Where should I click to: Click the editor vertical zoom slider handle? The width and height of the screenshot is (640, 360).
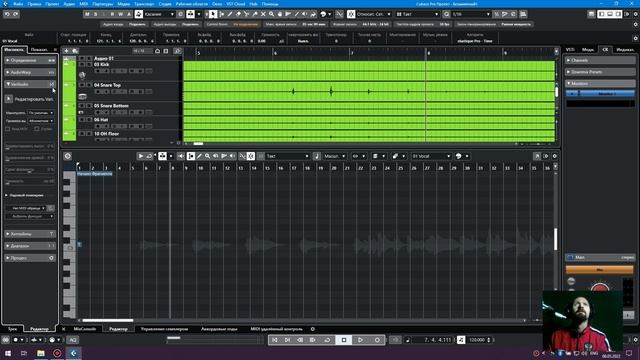pos(555,239)
